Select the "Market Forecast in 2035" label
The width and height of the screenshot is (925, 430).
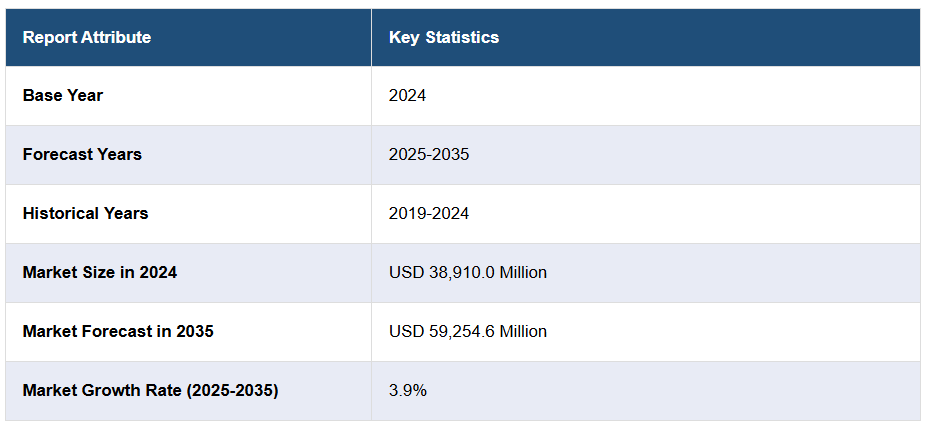[x=118, y=331]
